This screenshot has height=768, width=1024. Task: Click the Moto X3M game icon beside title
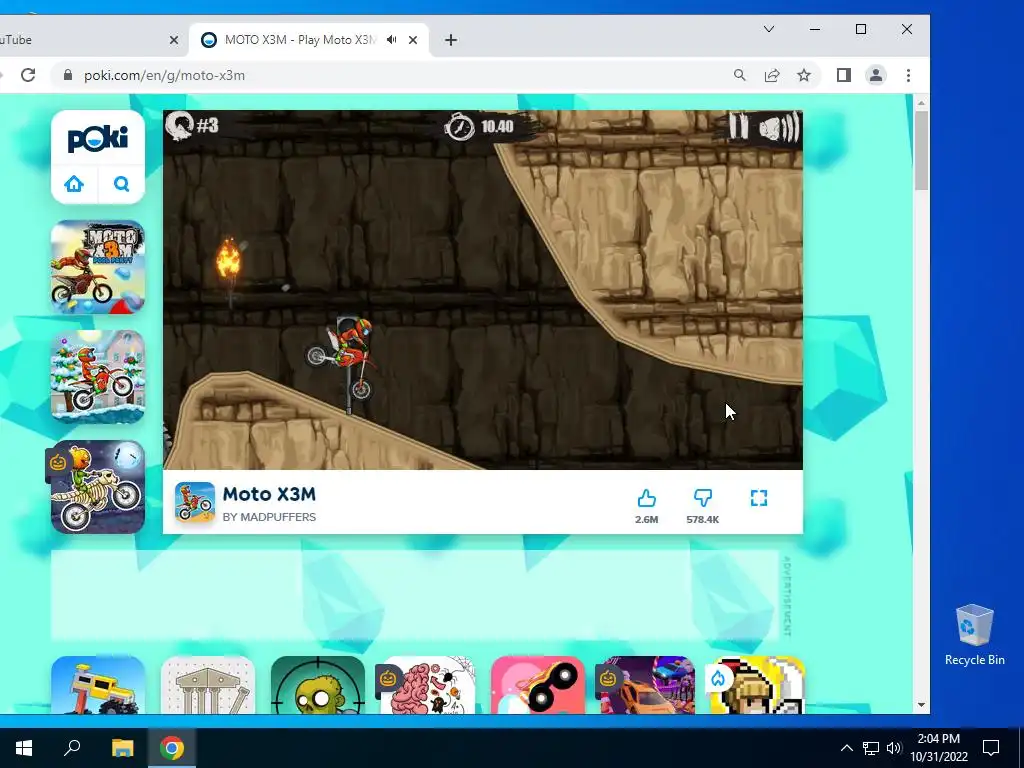click(x=195, y=502)
